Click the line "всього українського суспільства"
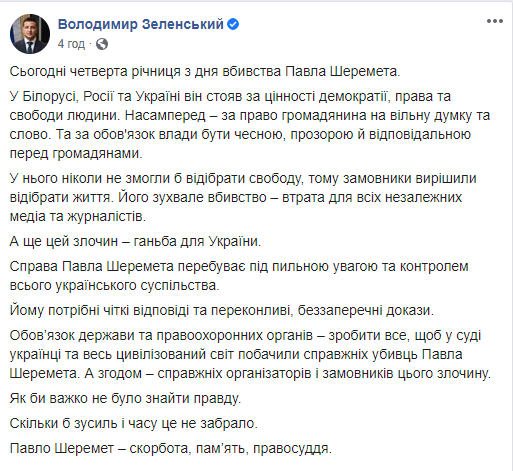The height and width of the screenshot is (471, 513). pyautogui.click(x=115, y=286)
